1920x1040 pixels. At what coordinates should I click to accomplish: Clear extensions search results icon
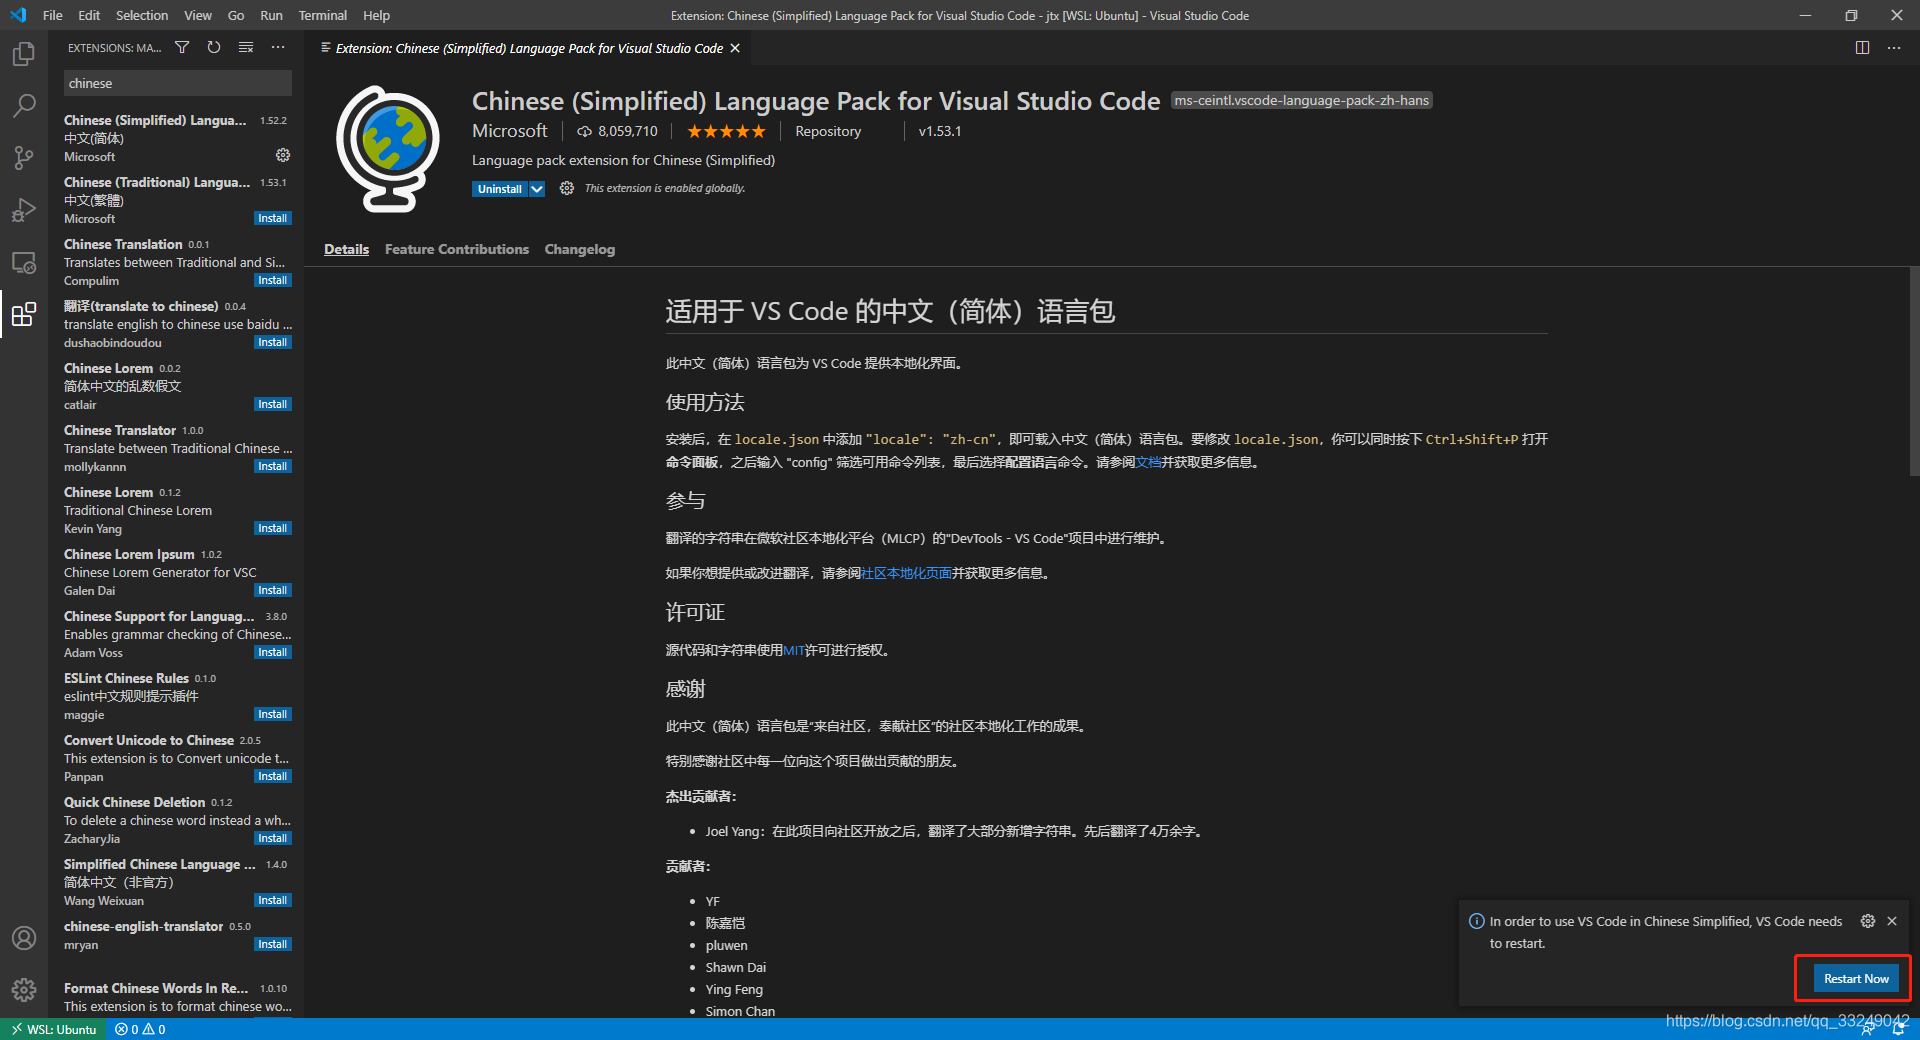pos(246,47)
